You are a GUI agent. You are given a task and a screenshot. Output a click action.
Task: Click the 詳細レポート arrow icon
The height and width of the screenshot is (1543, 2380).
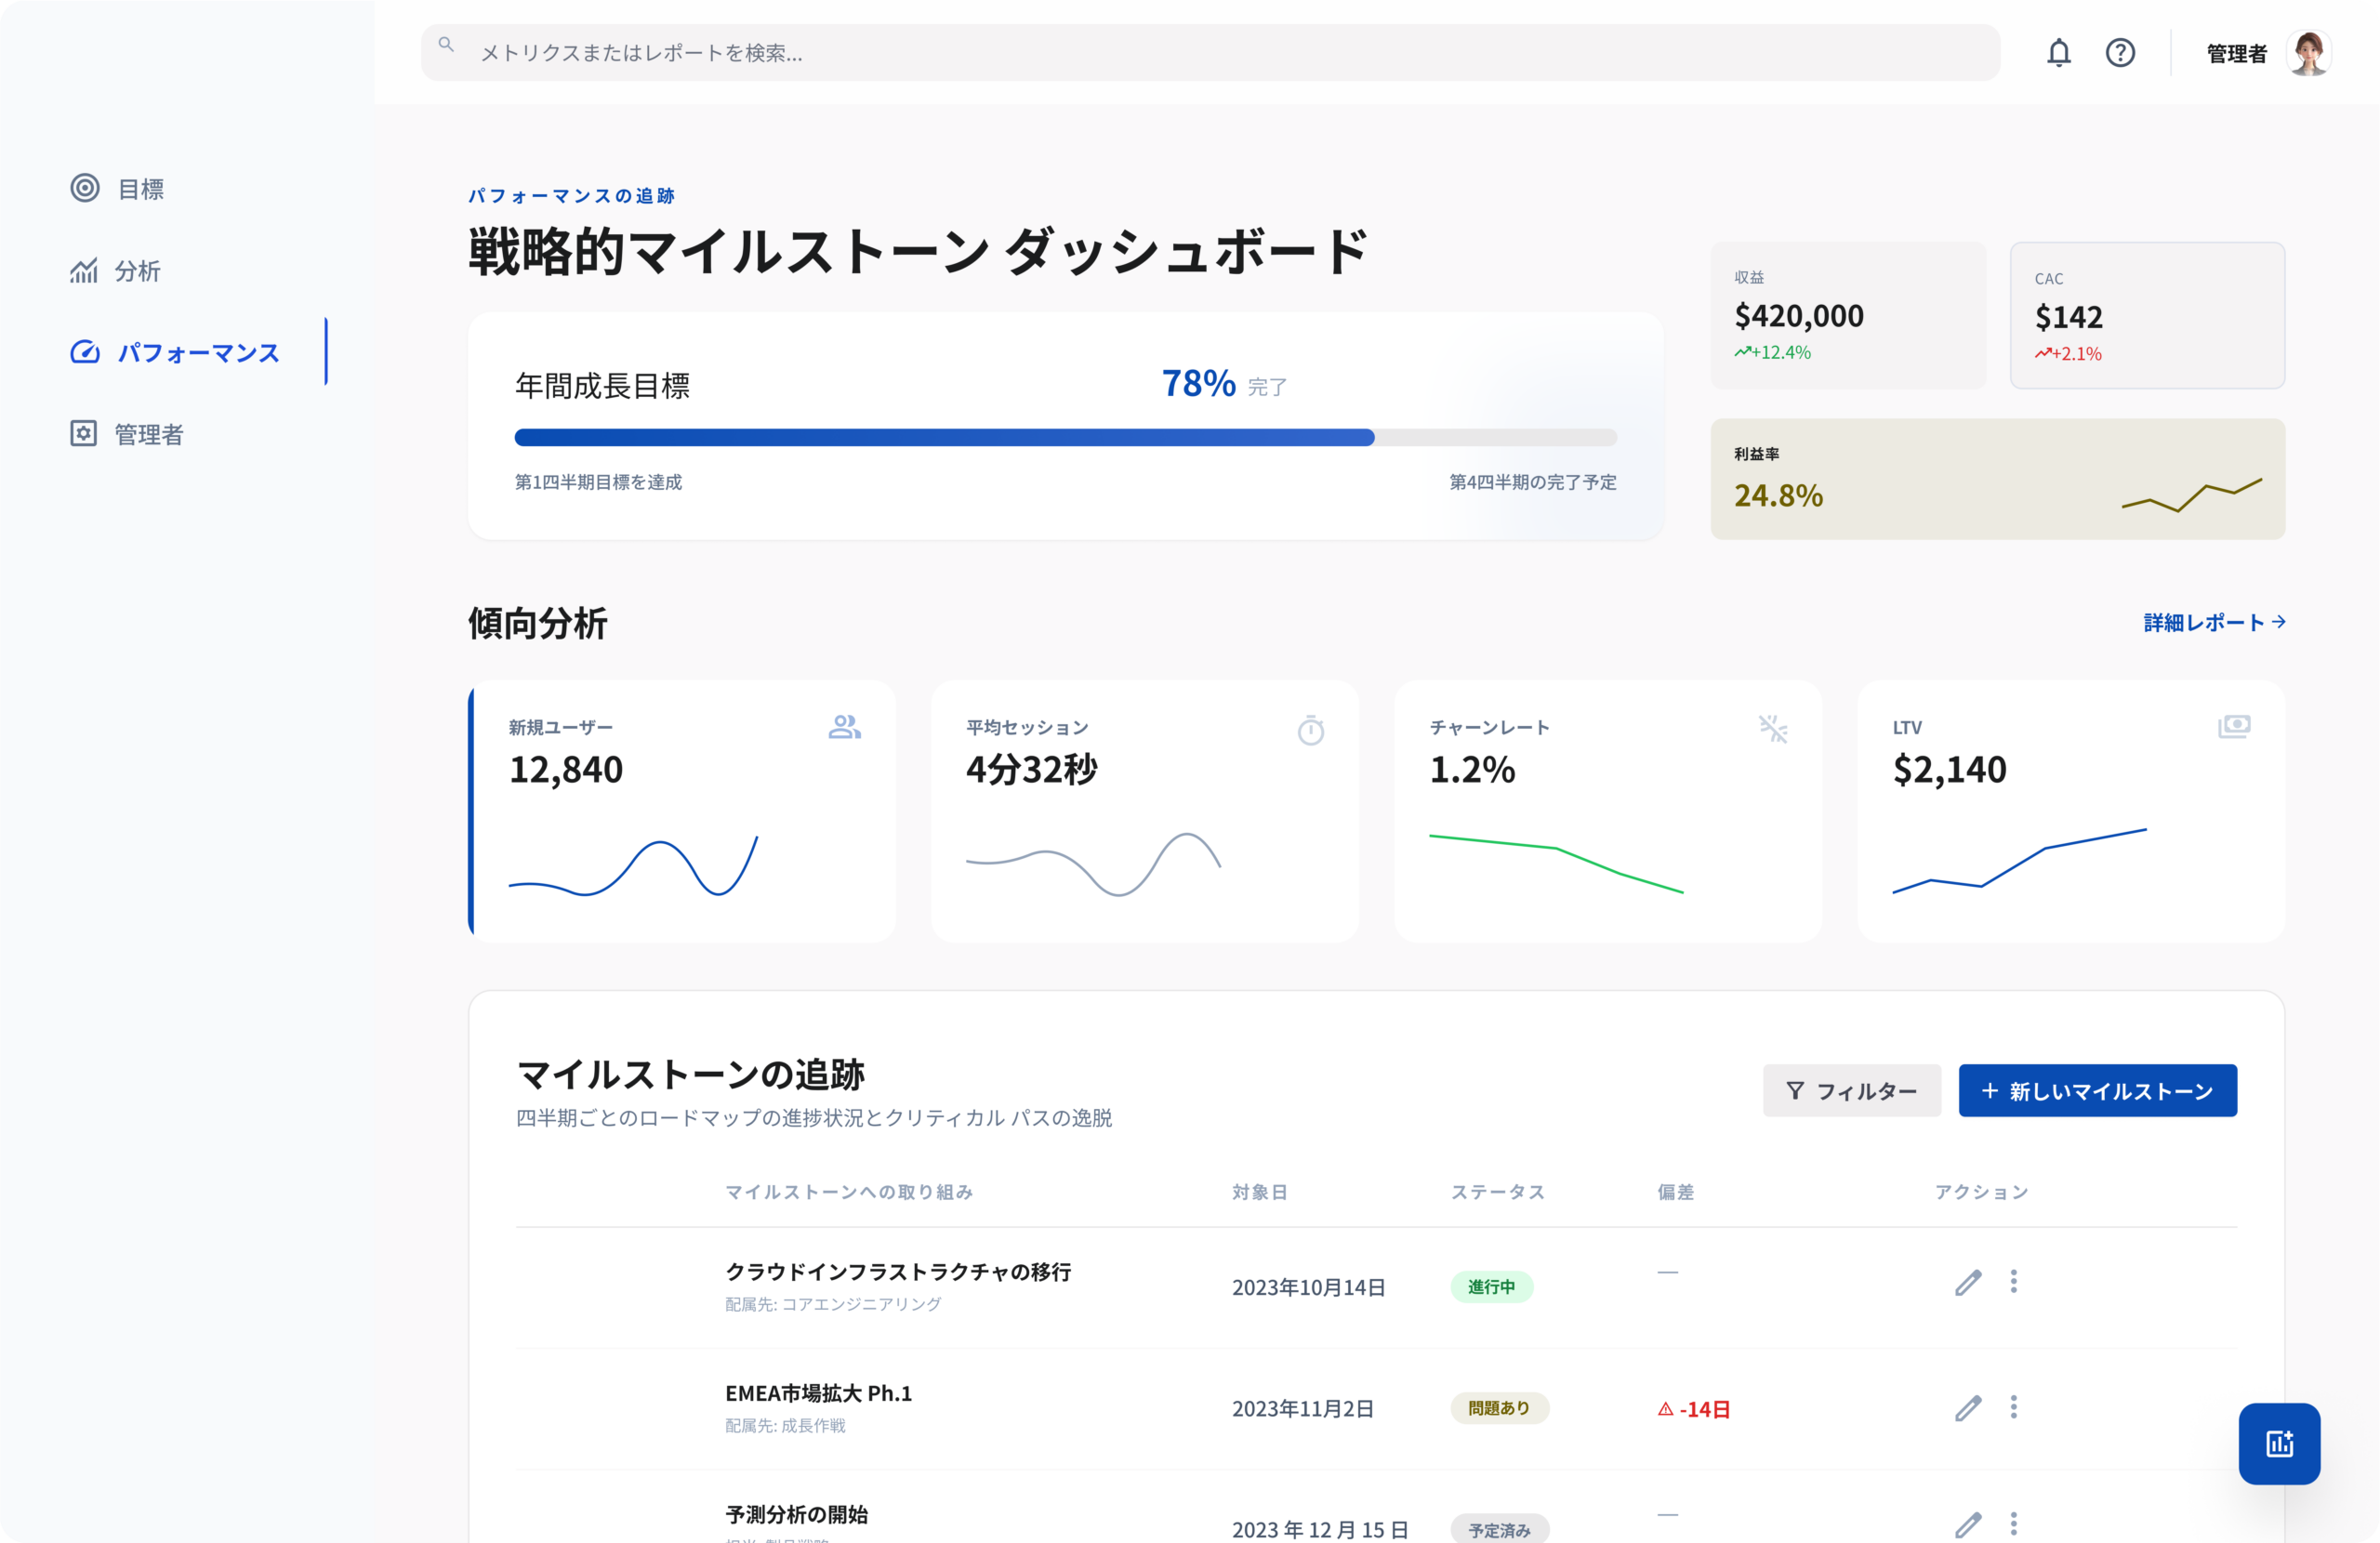point(2278,622)
